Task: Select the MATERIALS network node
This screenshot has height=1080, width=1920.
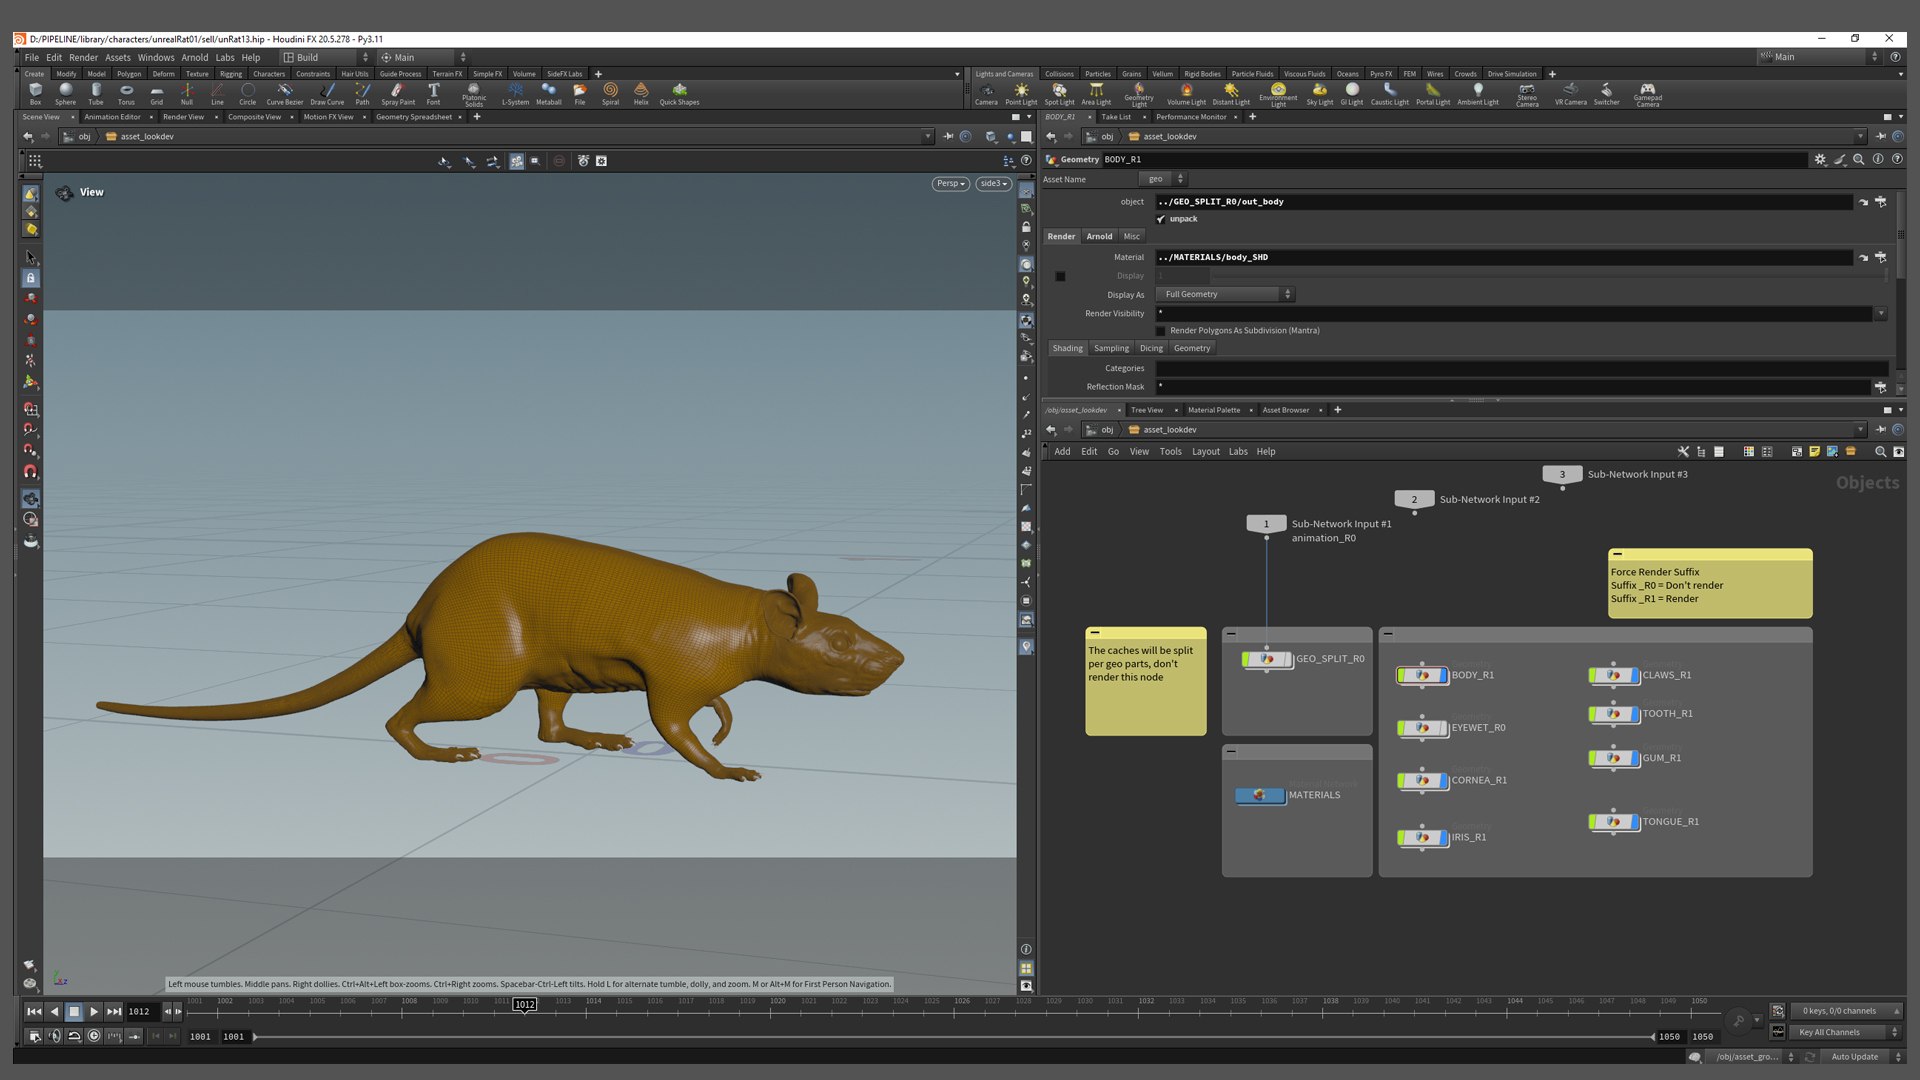Action: tap(1260, 795)
